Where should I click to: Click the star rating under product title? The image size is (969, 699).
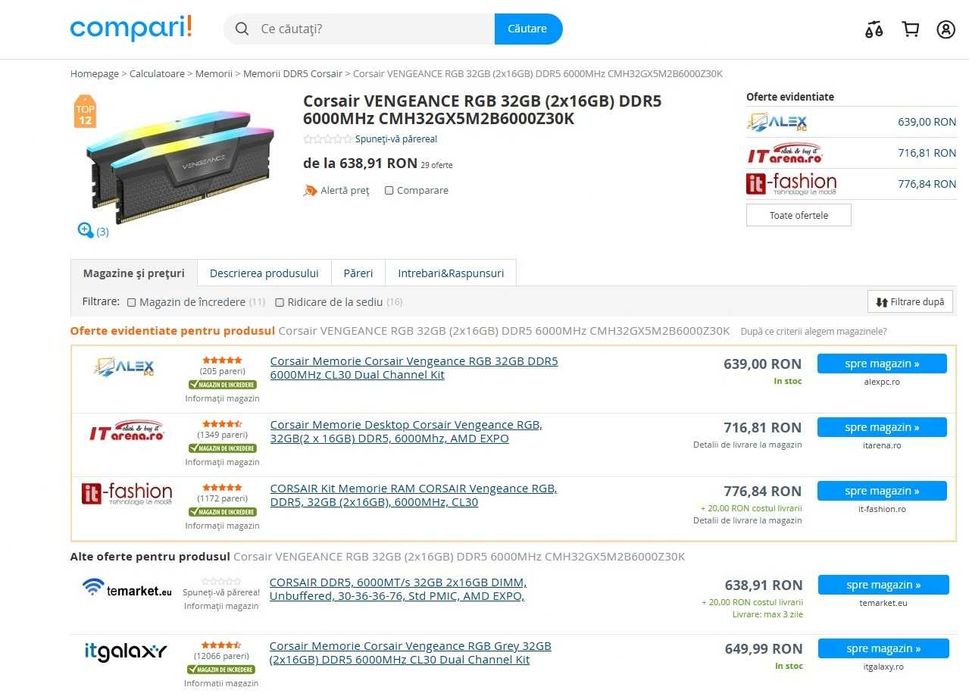click(328, 139)
